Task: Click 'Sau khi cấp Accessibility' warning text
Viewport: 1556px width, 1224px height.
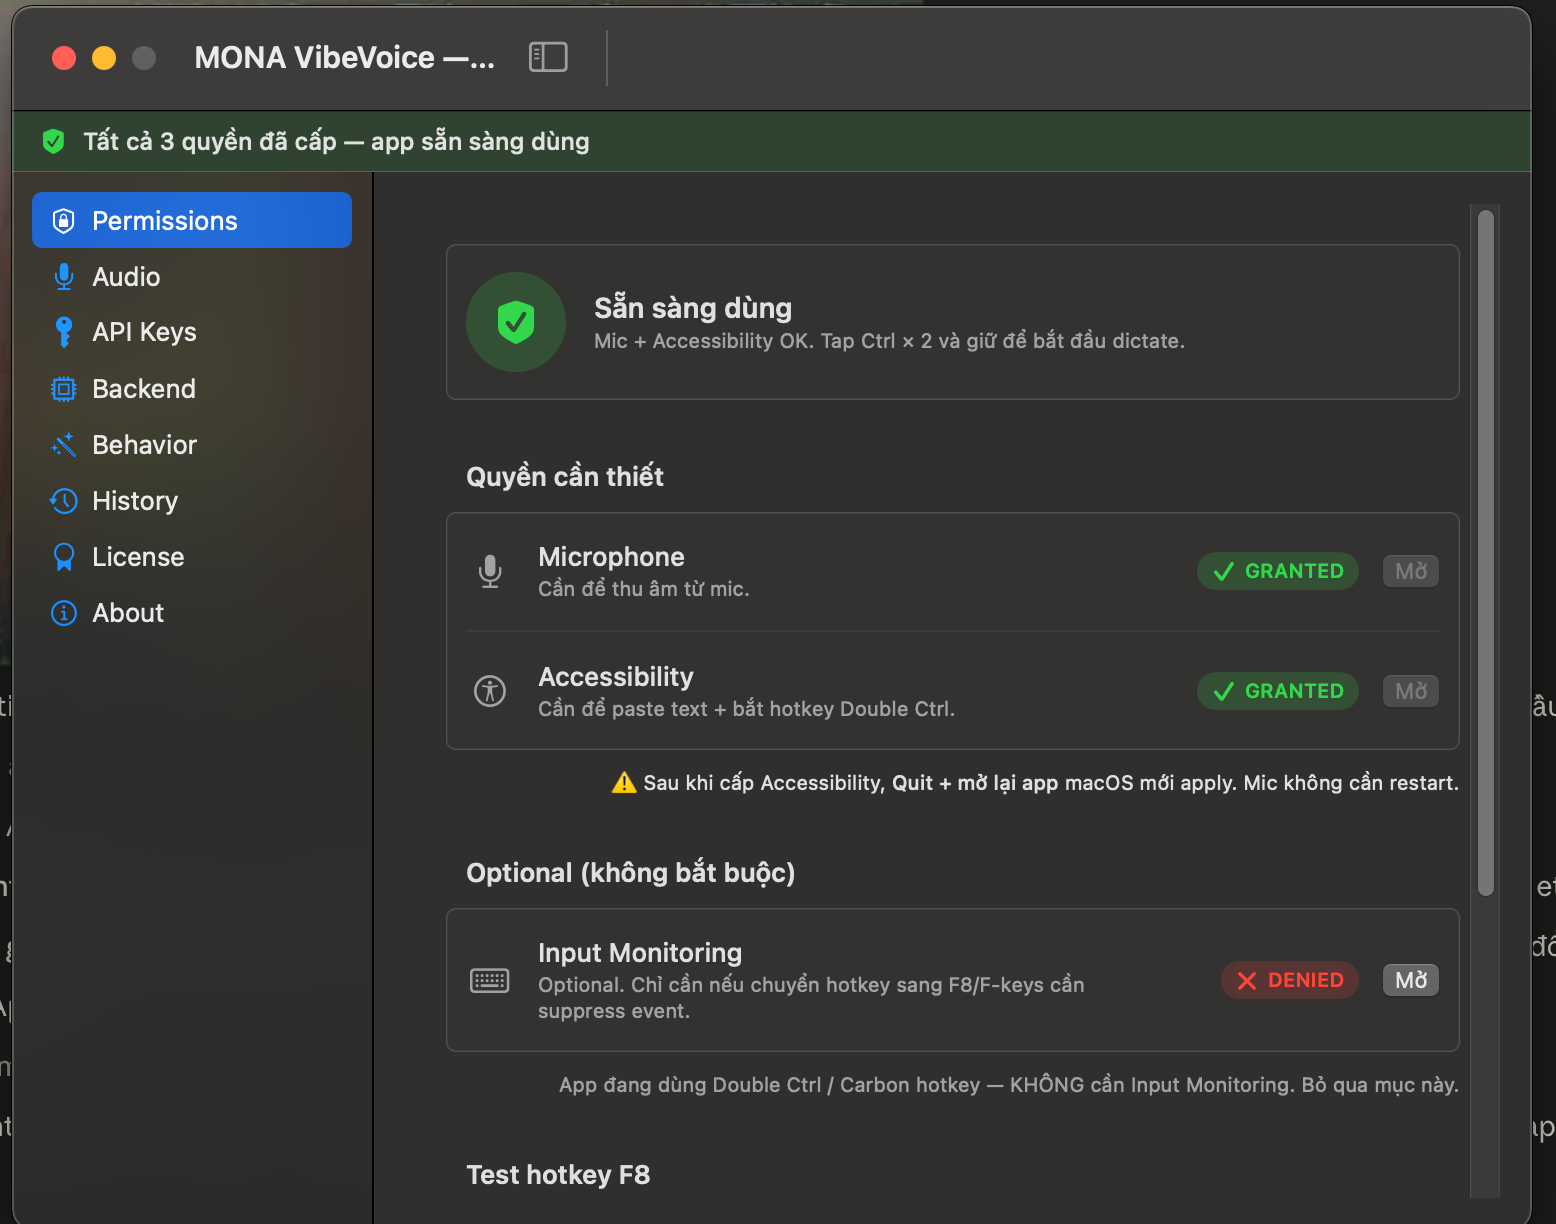Action: pyautogui.click(x=1051, y=782)
